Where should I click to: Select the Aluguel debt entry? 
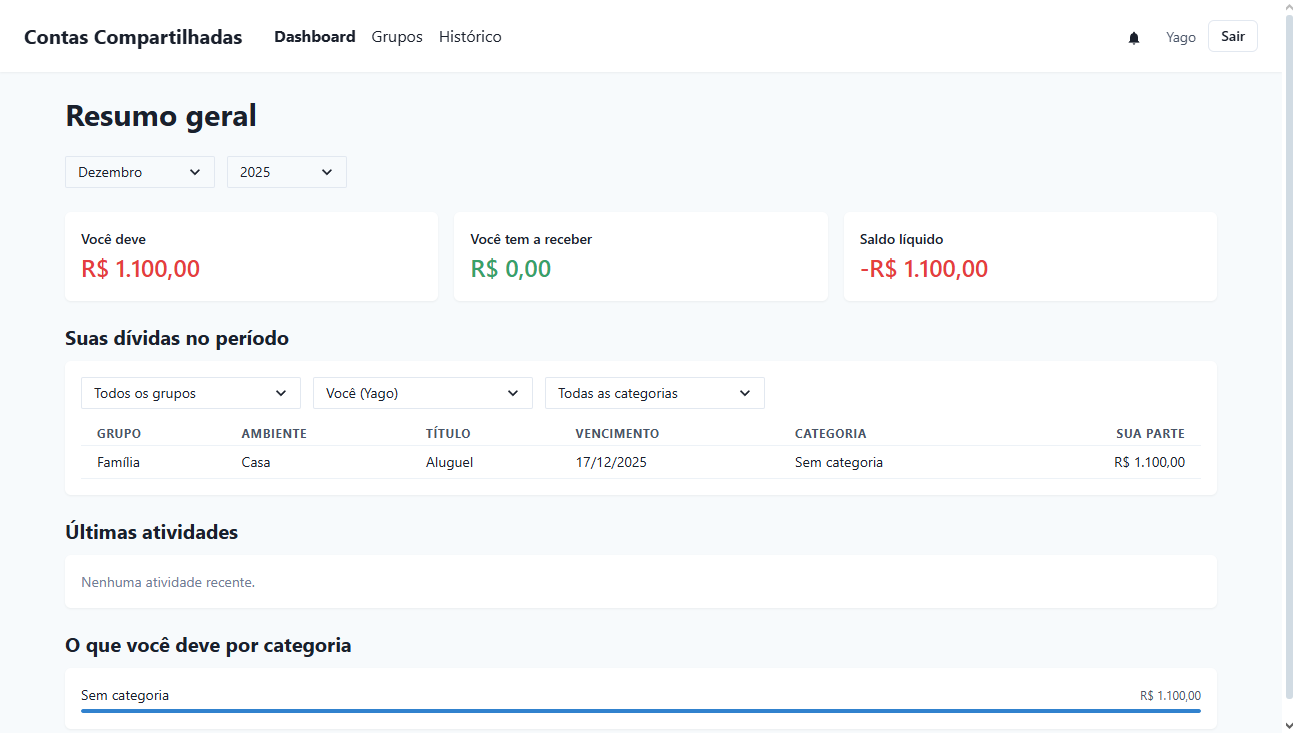point(449,462)
